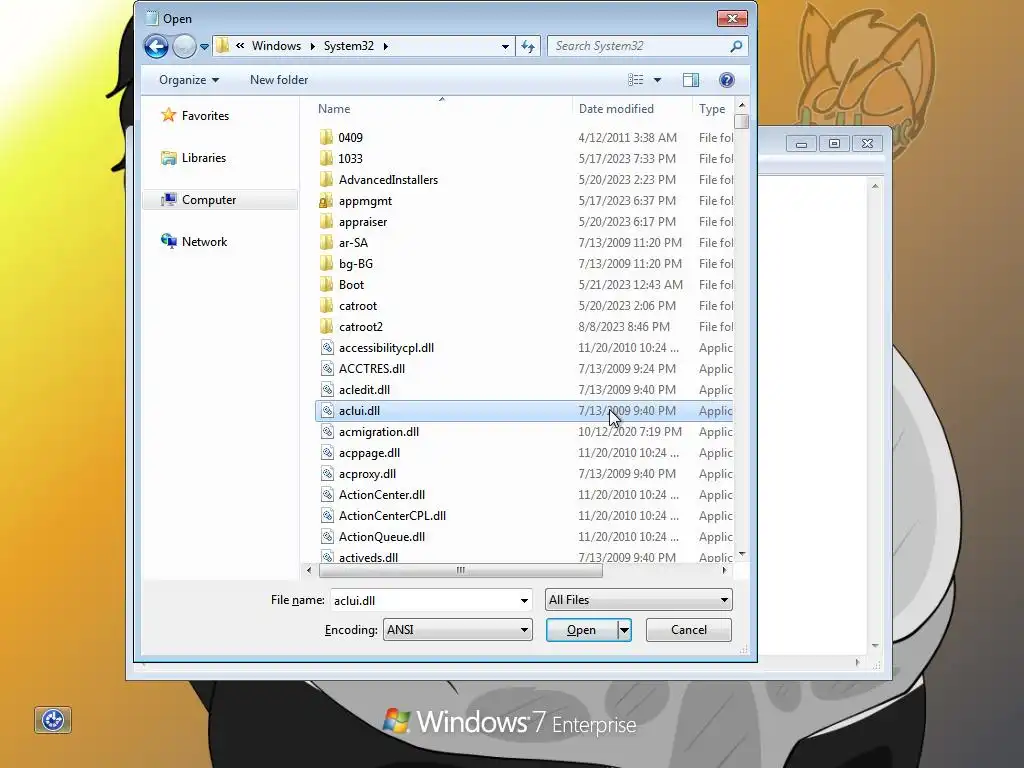Image resolution: width=1024 pixels, height=768 pixels.
Task: Select the acledit.dll file icon
Action: click(x=327, y=390)
